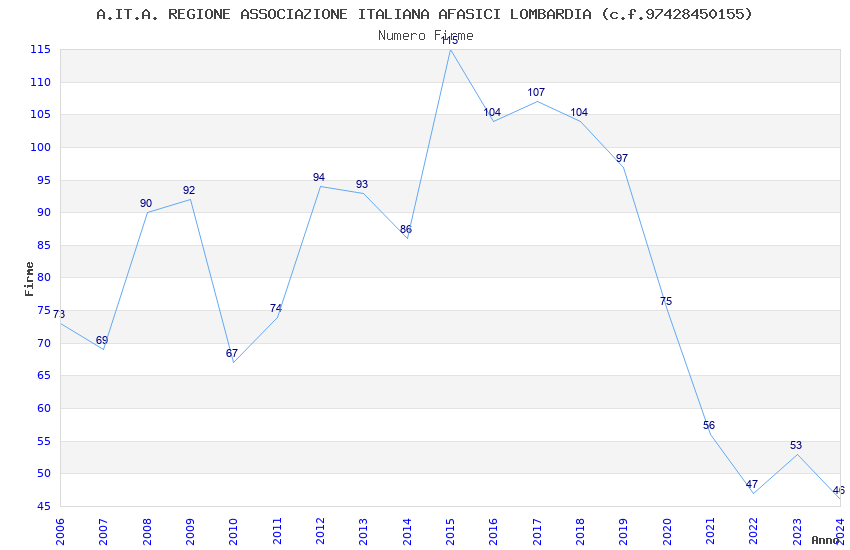Select the data label 104 for 2018
The height and width of the screenshot is (550, 850).
(x=579, y=112)
